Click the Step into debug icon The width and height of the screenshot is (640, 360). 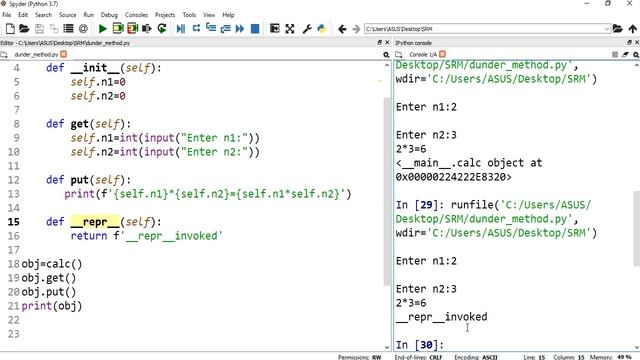click(211, 29)
